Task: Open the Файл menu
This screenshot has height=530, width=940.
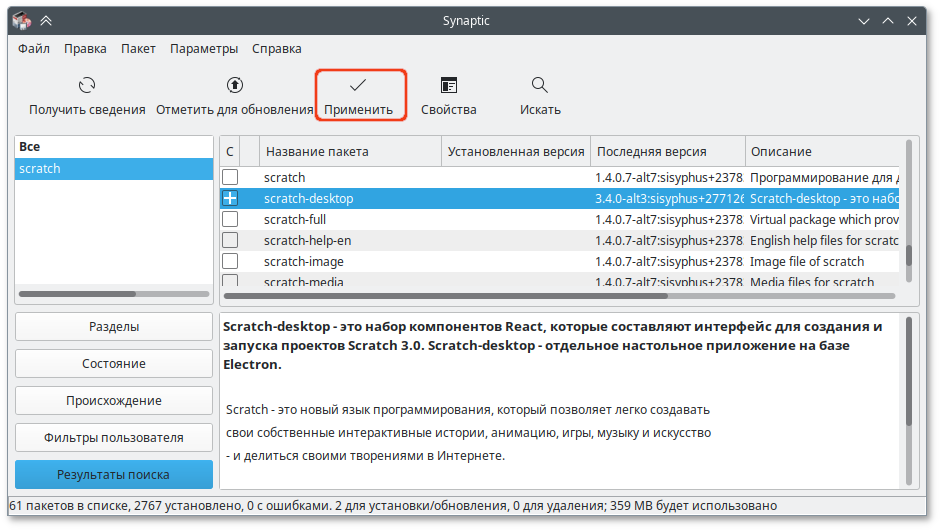Action: (34, 49)
